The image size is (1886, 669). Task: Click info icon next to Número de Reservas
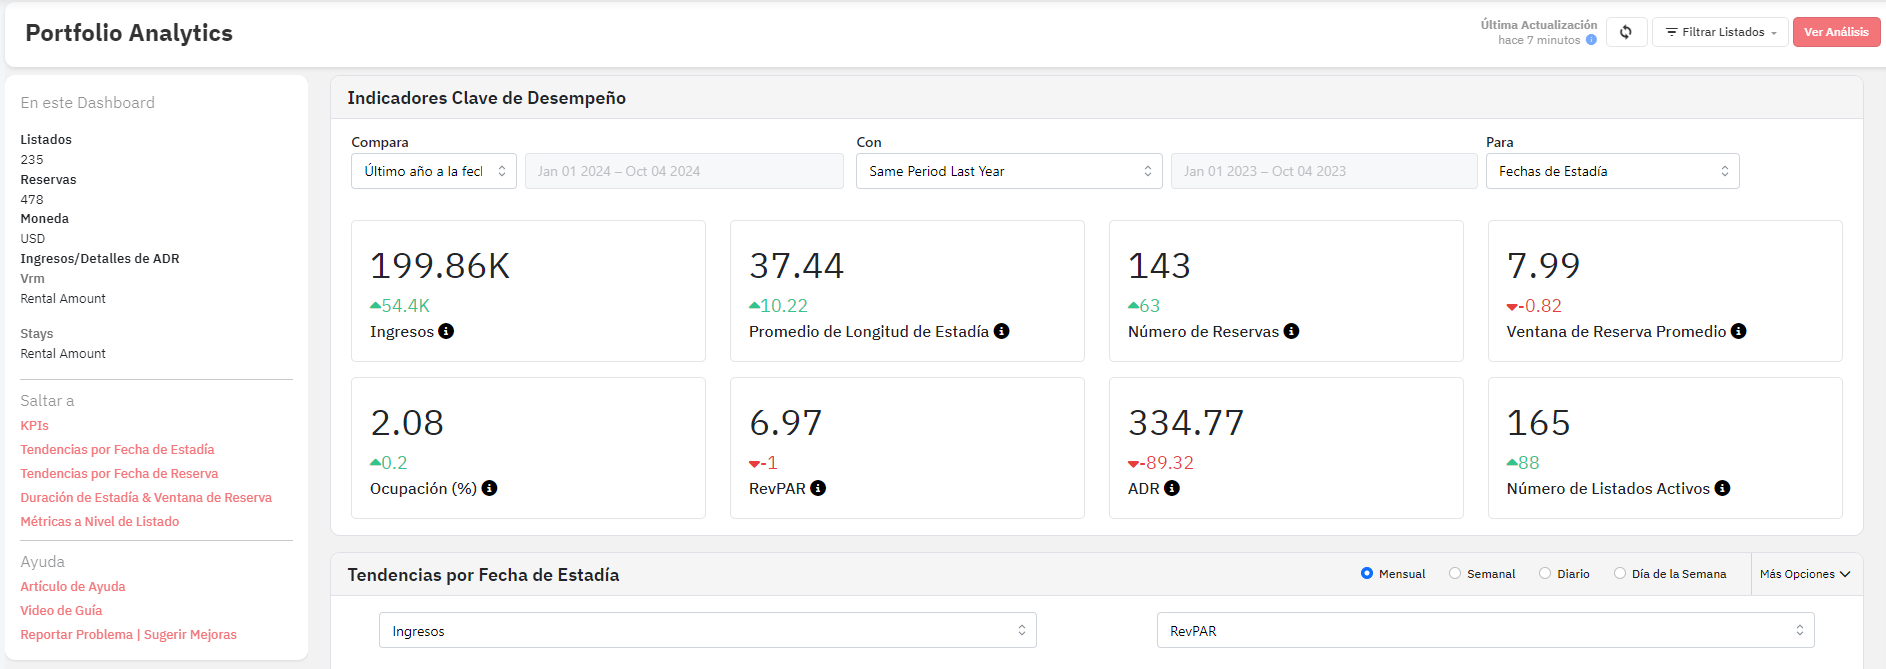(1291, 331)
